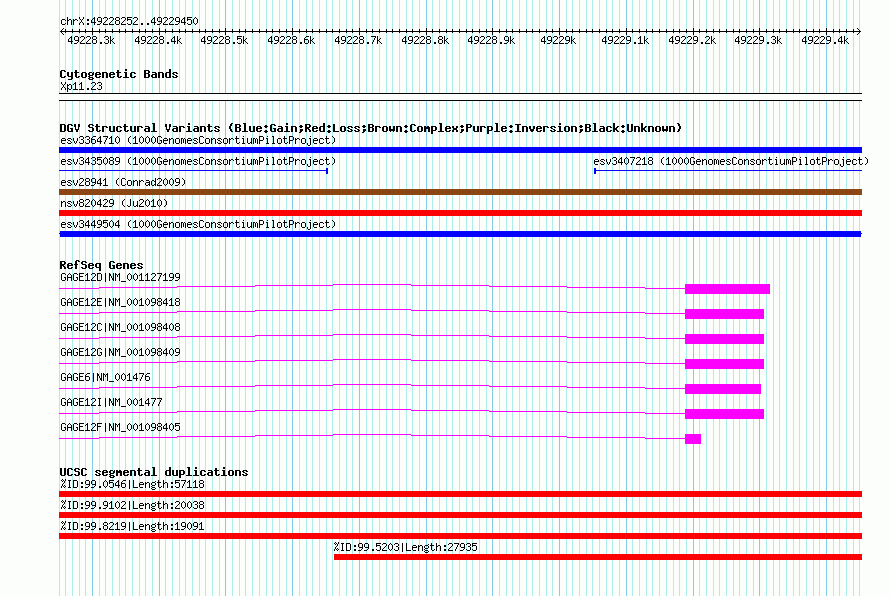
Task: Select the Cytogenetic Bands track heading
Action: [x=119, y=74]
